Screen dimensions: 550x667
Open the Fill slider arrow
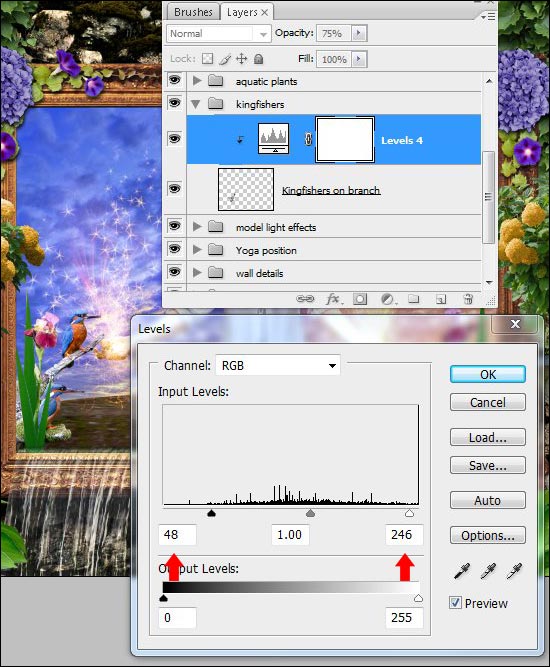[x=359, y=59]
